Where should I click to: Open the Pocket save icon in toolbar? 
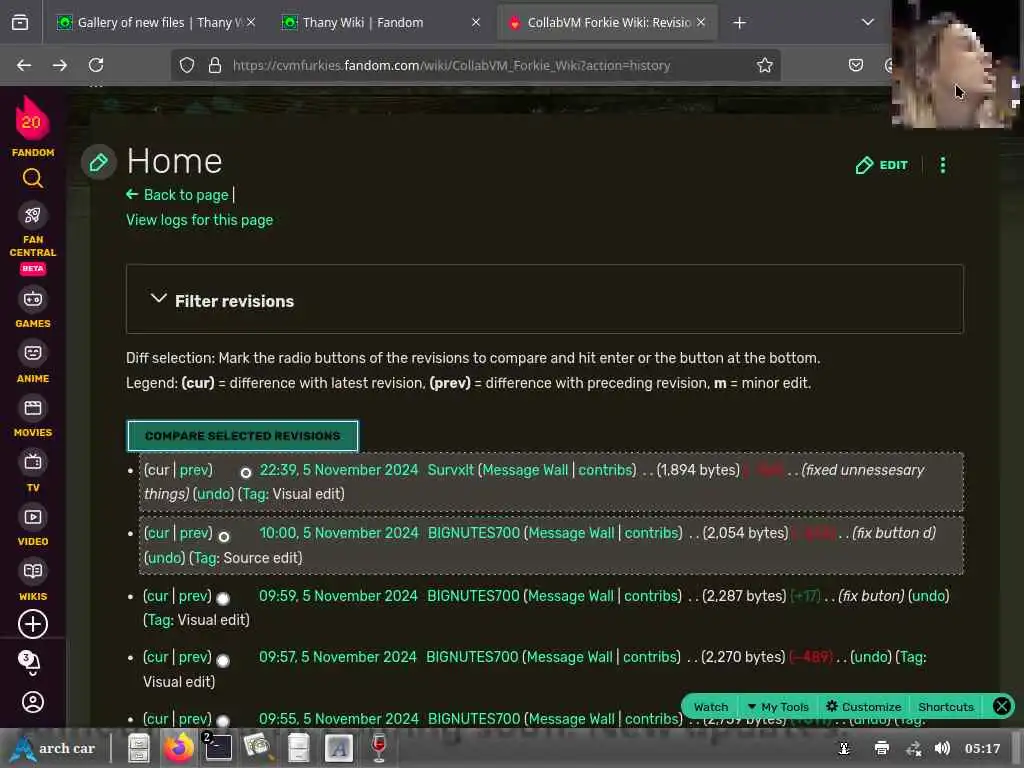(856, 65)
